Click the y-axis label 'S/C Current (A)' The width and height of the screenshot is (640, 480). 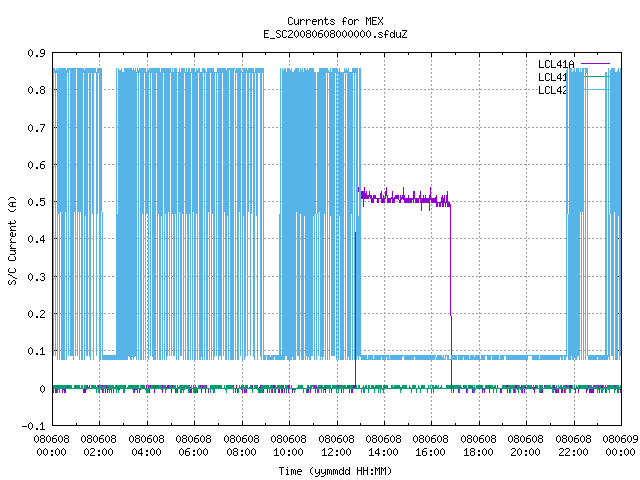coord(12,240)
